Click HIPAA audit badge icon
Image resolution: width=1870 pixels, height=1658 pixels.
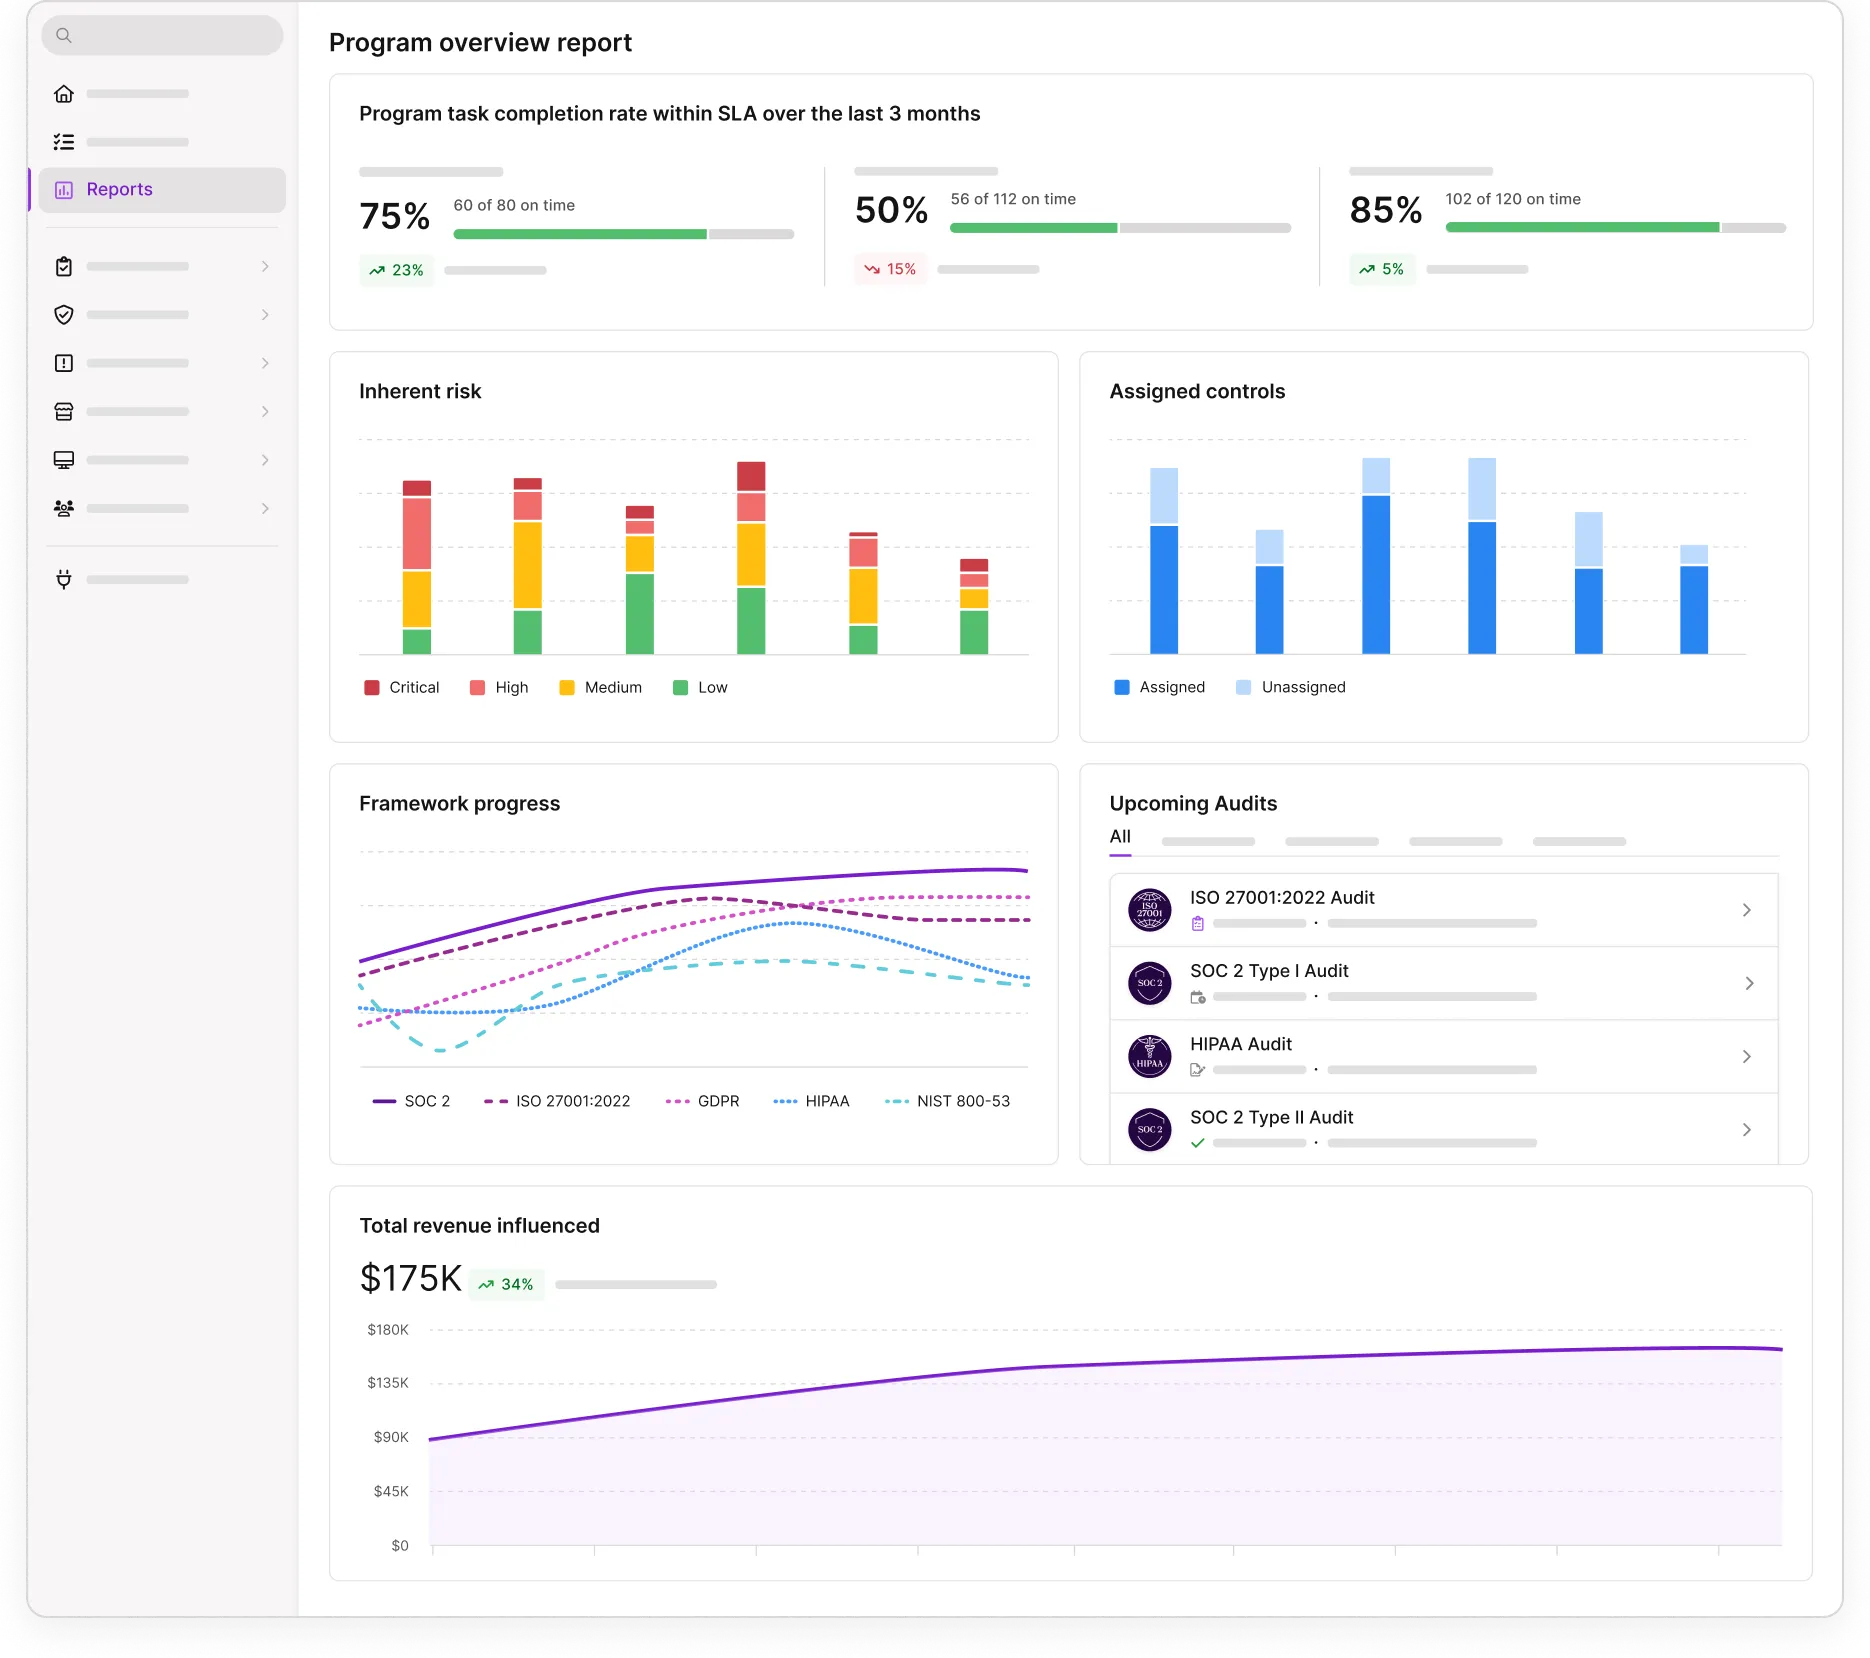coord(1150,1057)
